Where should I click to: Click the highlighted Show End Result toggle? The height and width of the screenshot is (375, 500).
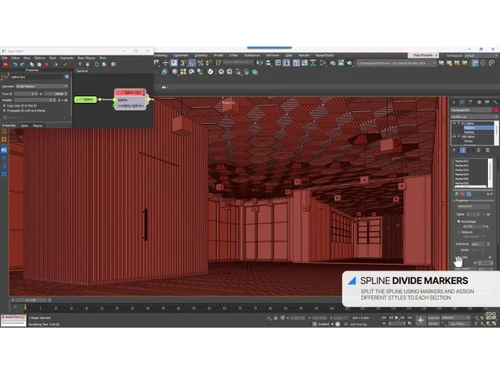(463, 150)
